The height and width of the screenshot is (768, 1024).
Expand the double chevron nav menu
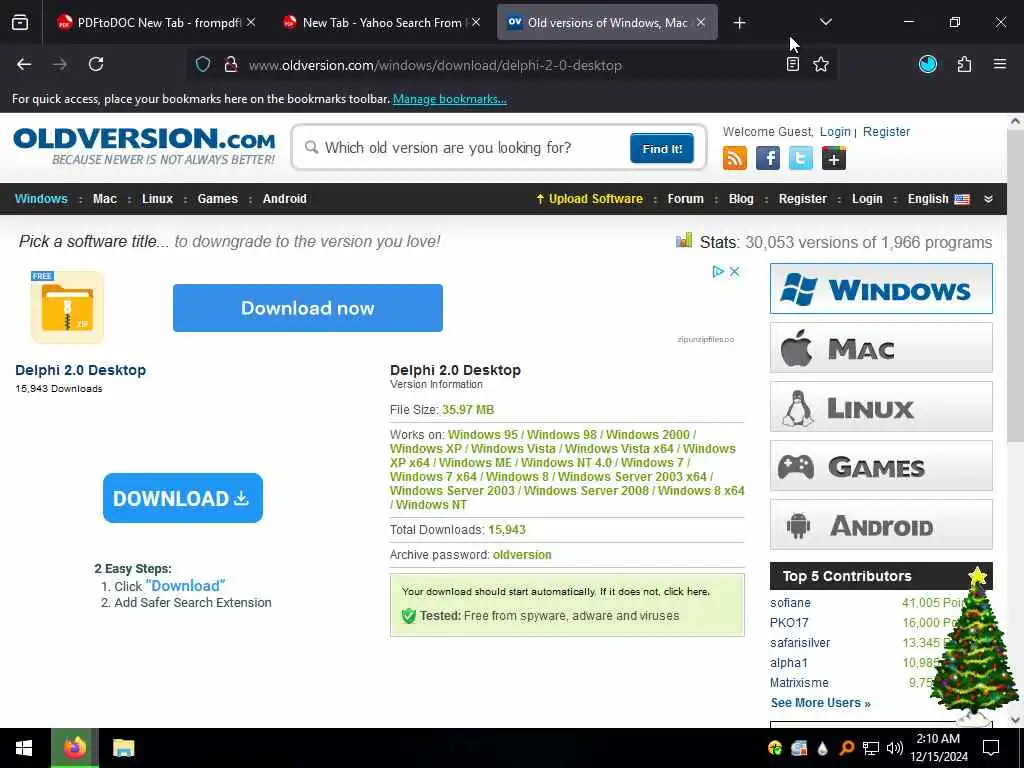989,199
